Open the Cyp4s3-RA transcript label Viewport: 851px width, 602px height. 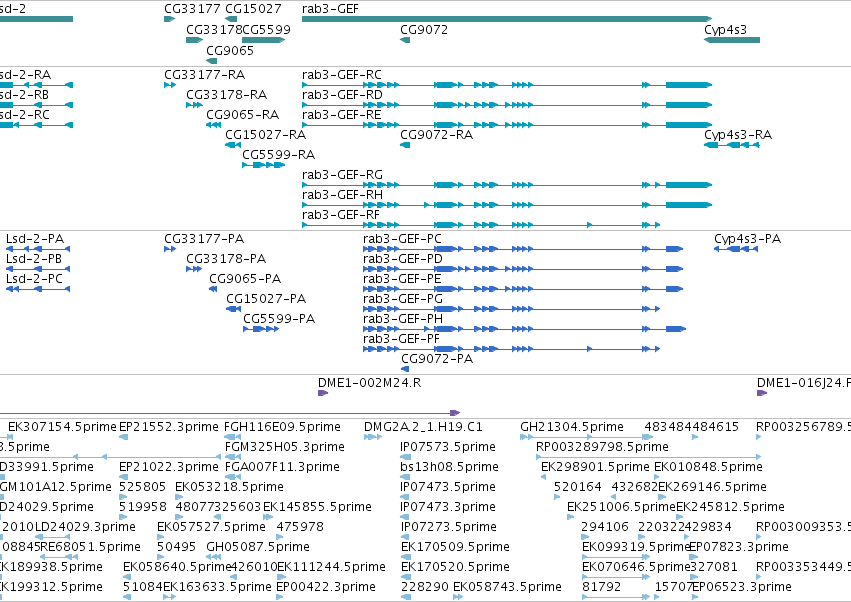(x=738, y=134)
